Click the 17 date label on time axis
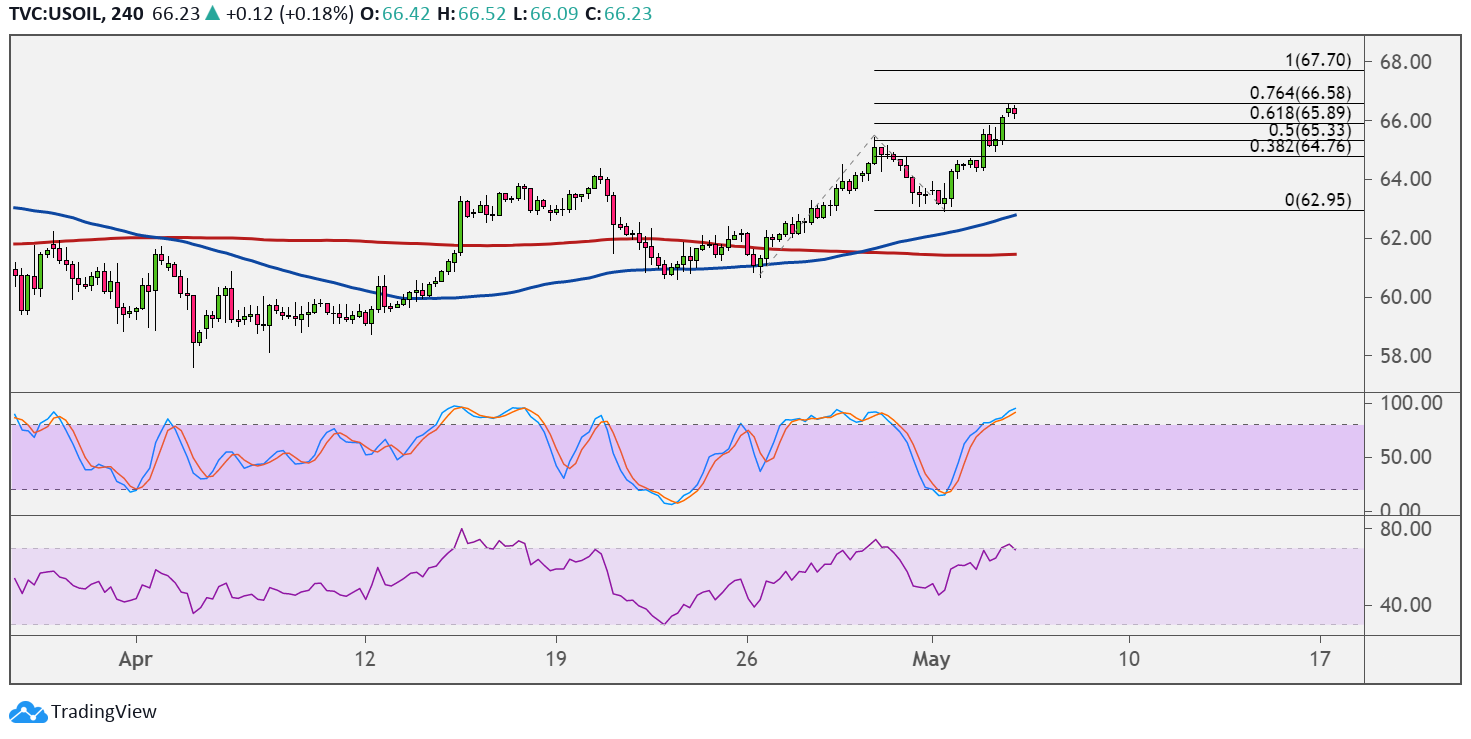Image resolution: width=1471 pixels, height=739 pixels. coord(1320,658)
